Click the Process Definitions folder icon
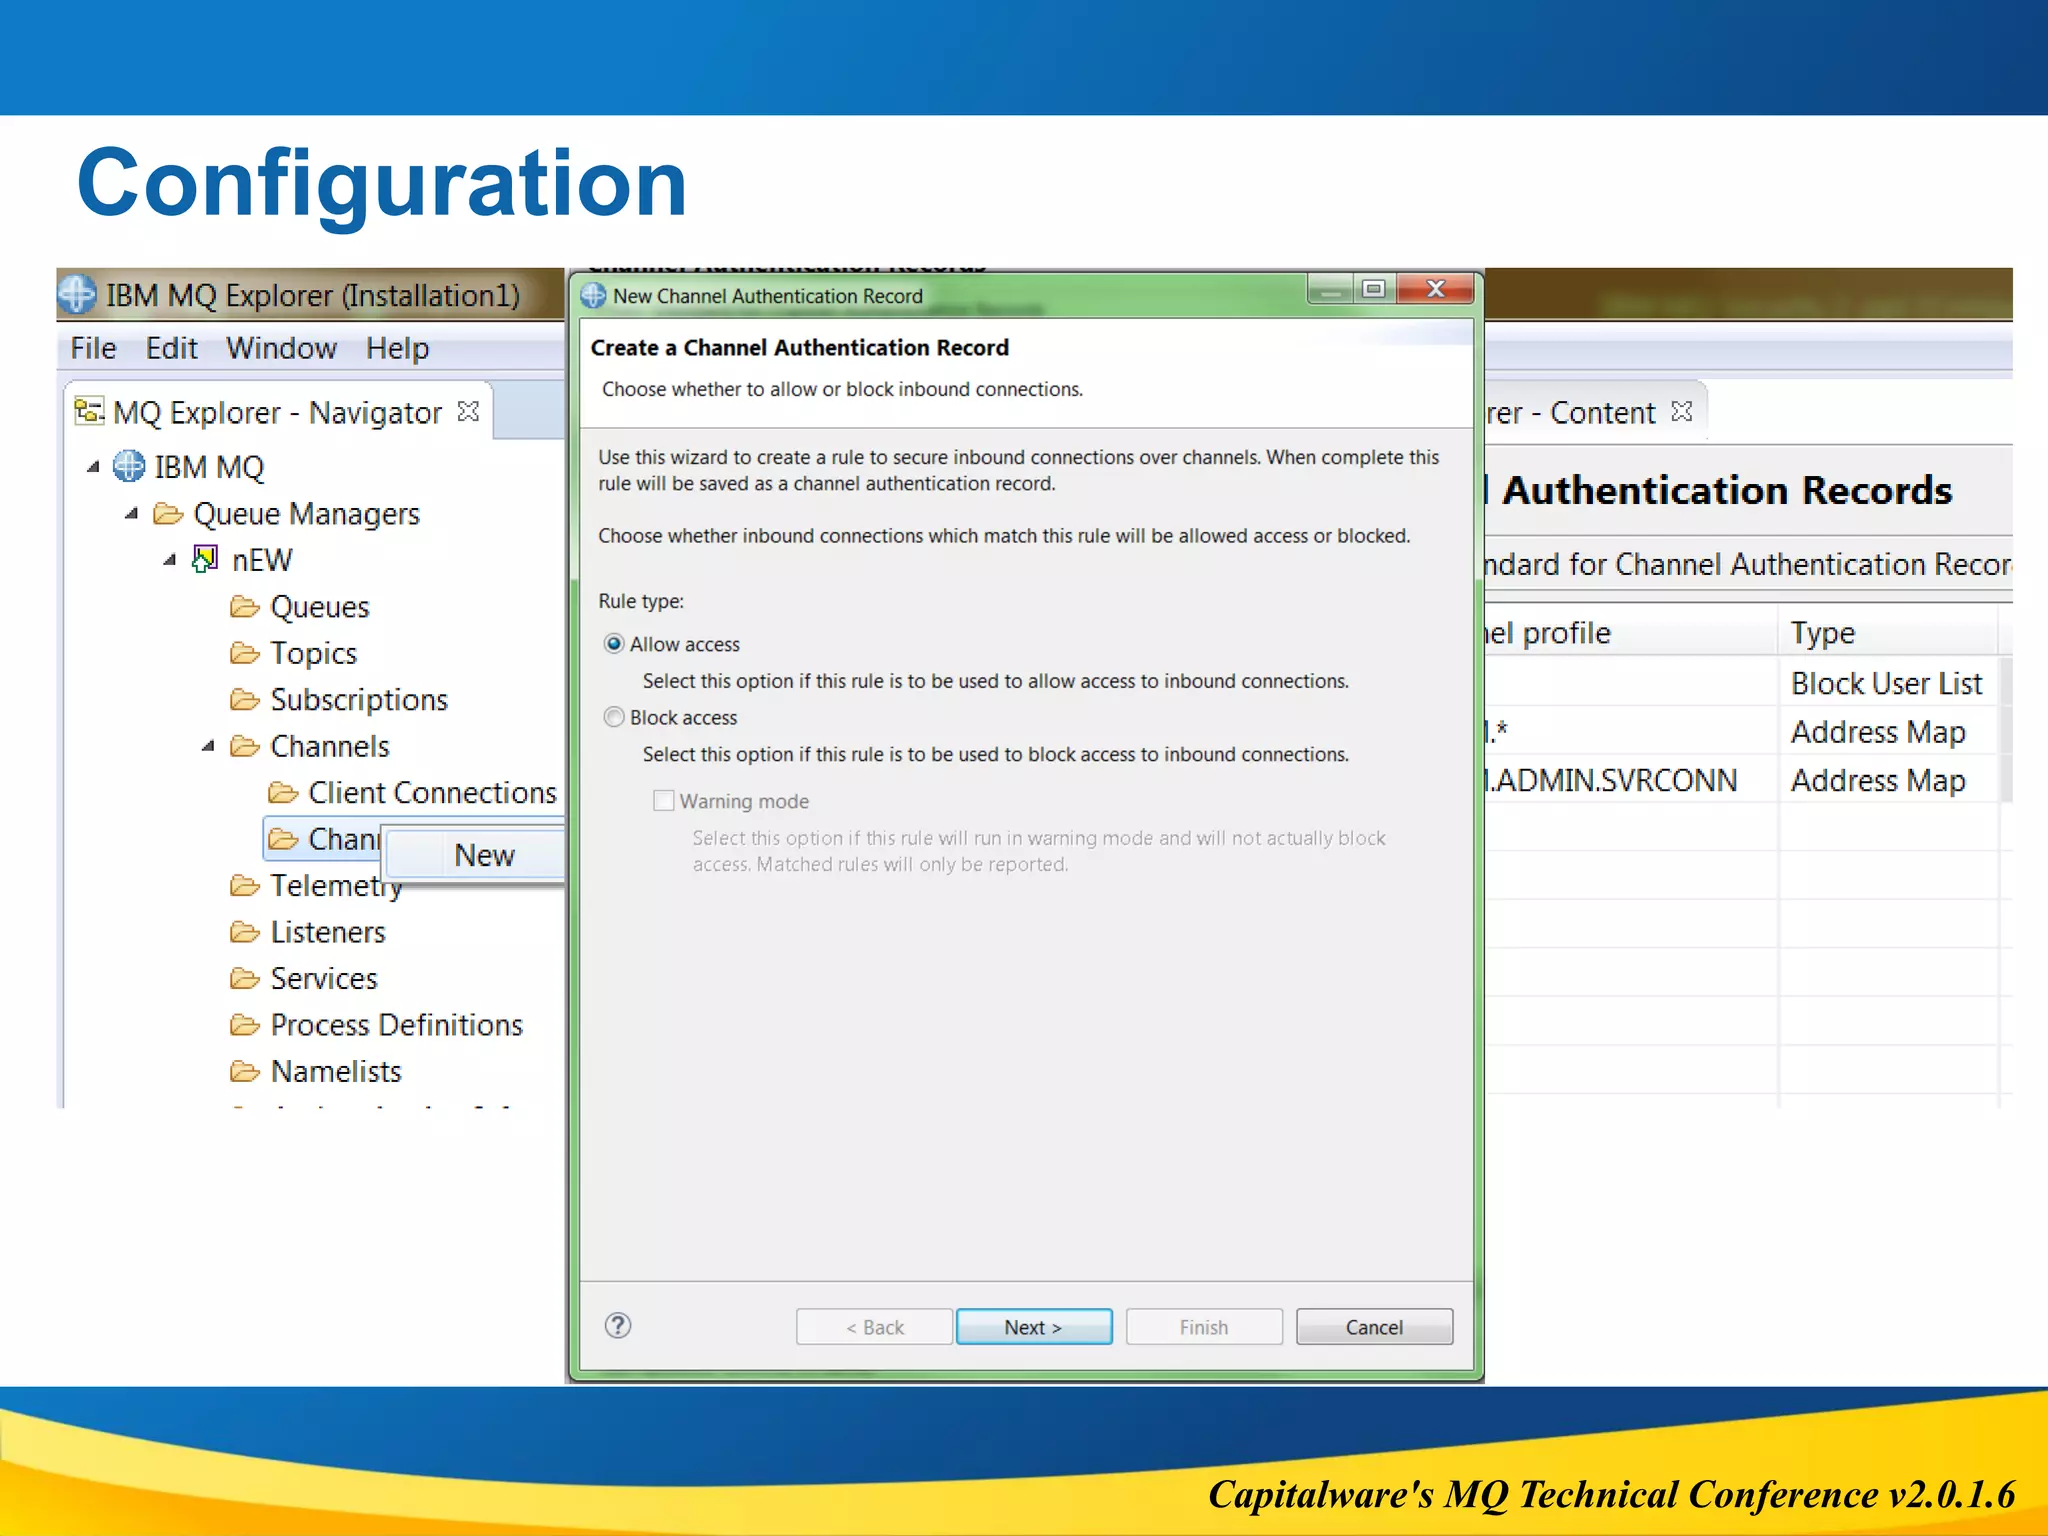 [245, 1025]
